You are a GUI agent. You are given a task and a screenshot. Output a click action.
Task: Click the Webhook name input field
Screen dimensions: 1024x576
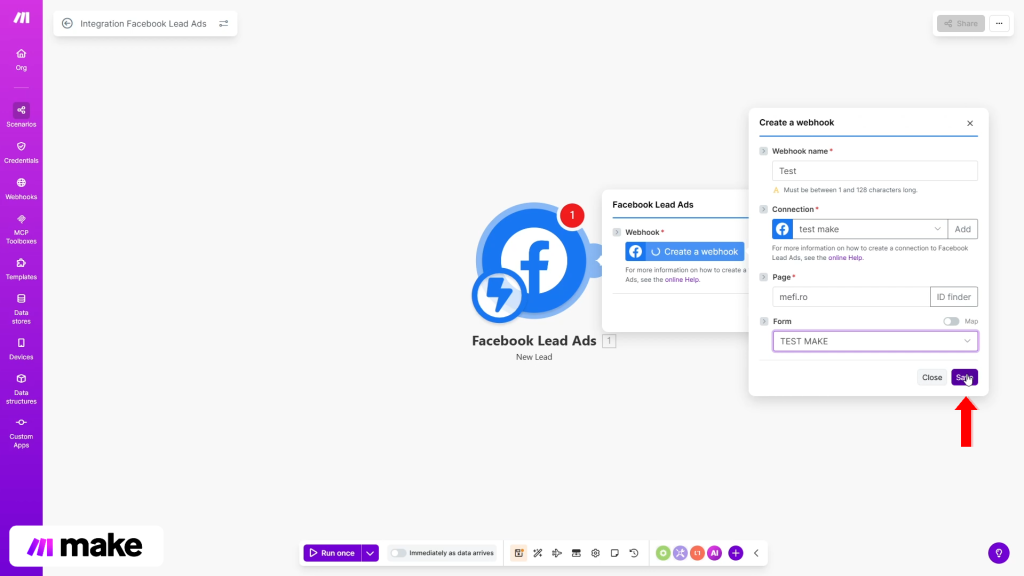874,171
